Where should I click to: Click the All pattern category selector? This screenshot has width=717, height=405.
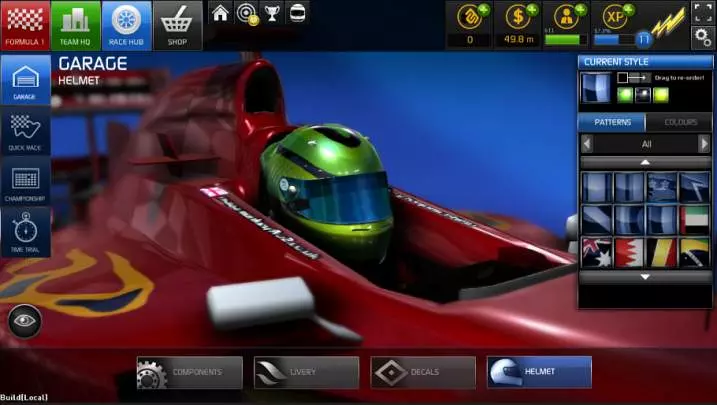pyautogui.click(x=646, y=144)
